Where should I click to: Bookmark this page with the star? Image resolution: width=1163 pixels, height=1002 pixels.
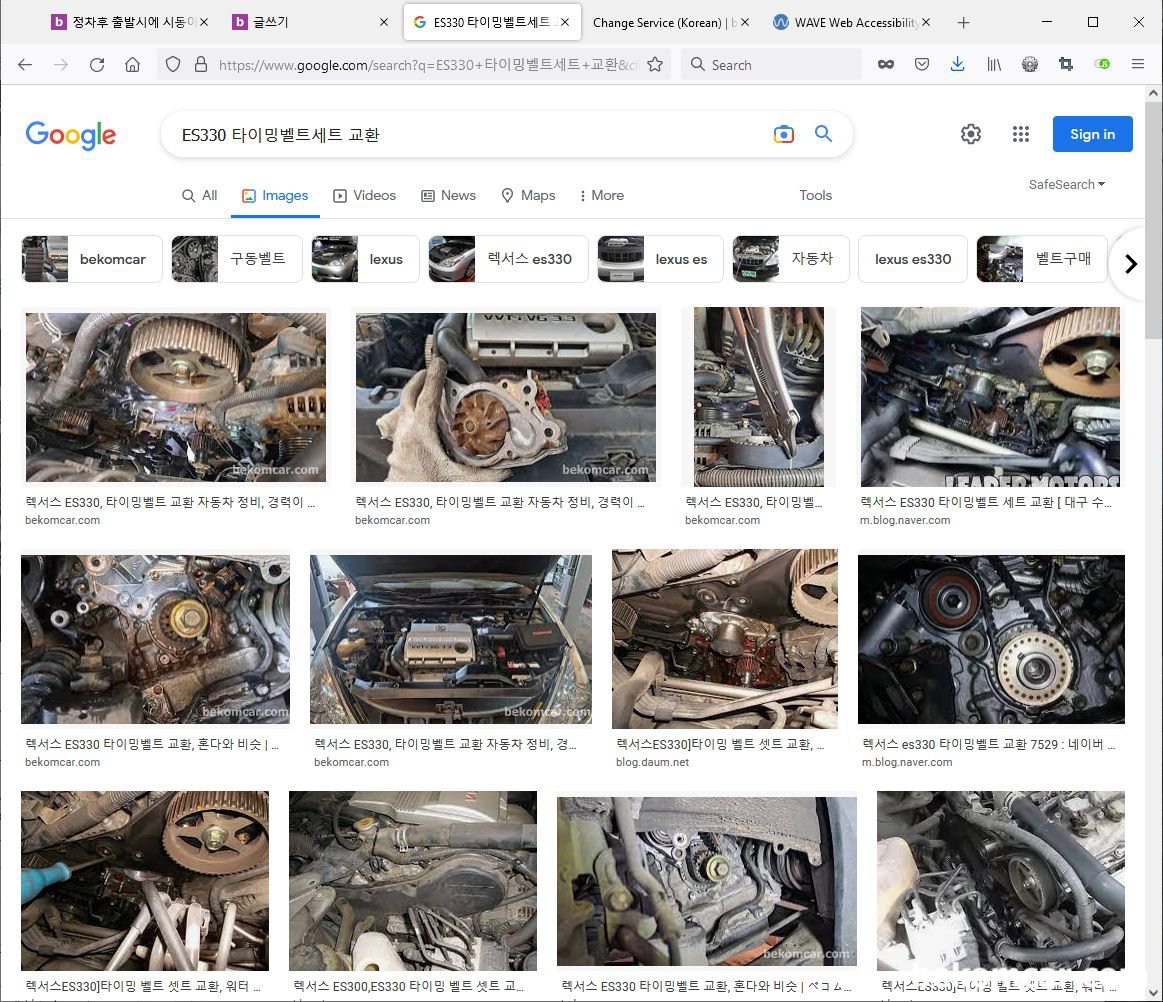pyautogui.click(x=655, y=65)
